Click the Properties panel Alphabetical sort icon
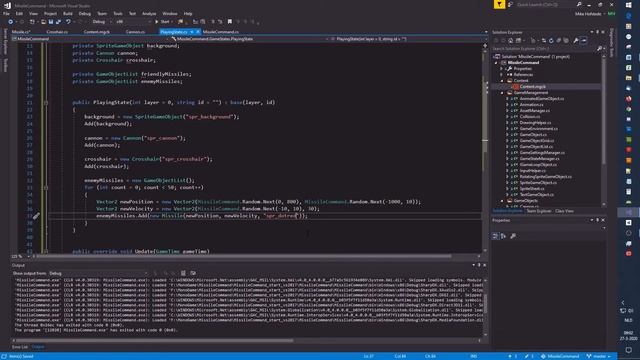640x360 pixels. pyautogui.click(x=503, y=236)
